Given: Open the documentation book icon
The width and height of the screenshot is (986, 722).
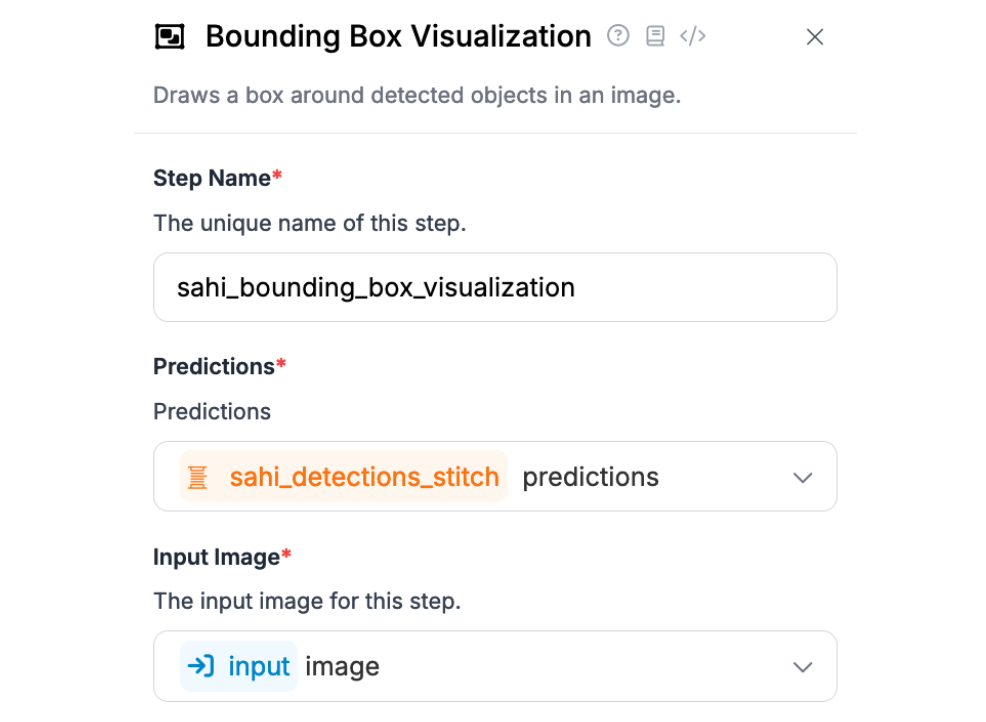Looking at the screenshot, I should point(655,36).
